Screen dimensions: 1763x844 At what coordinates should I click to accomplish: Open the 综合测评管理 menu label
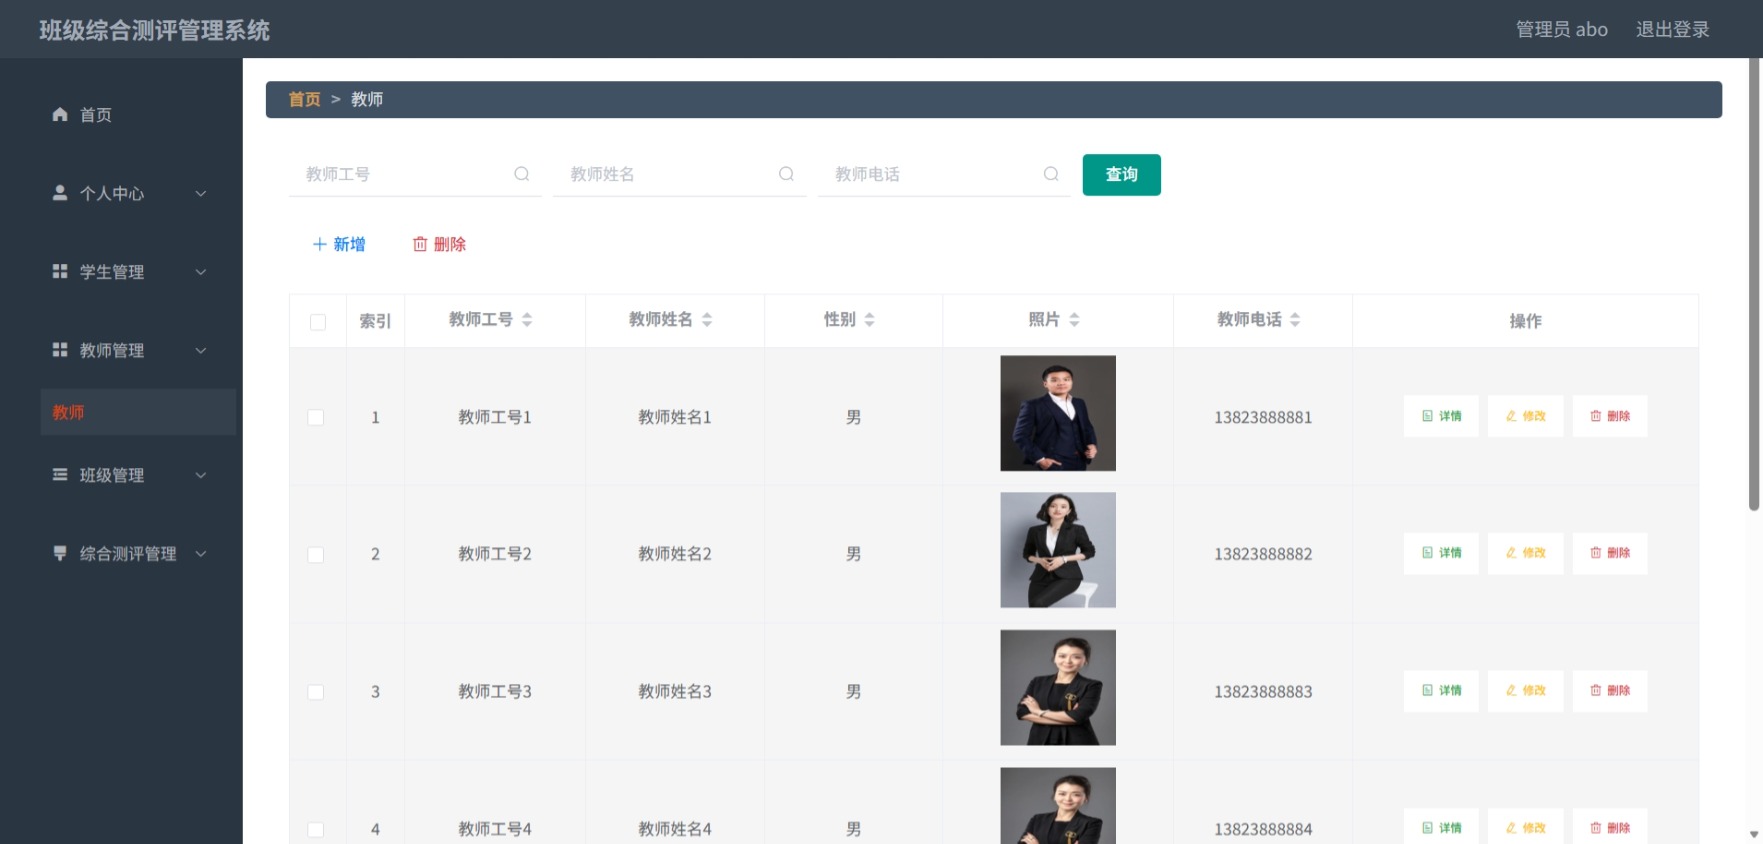128,553
